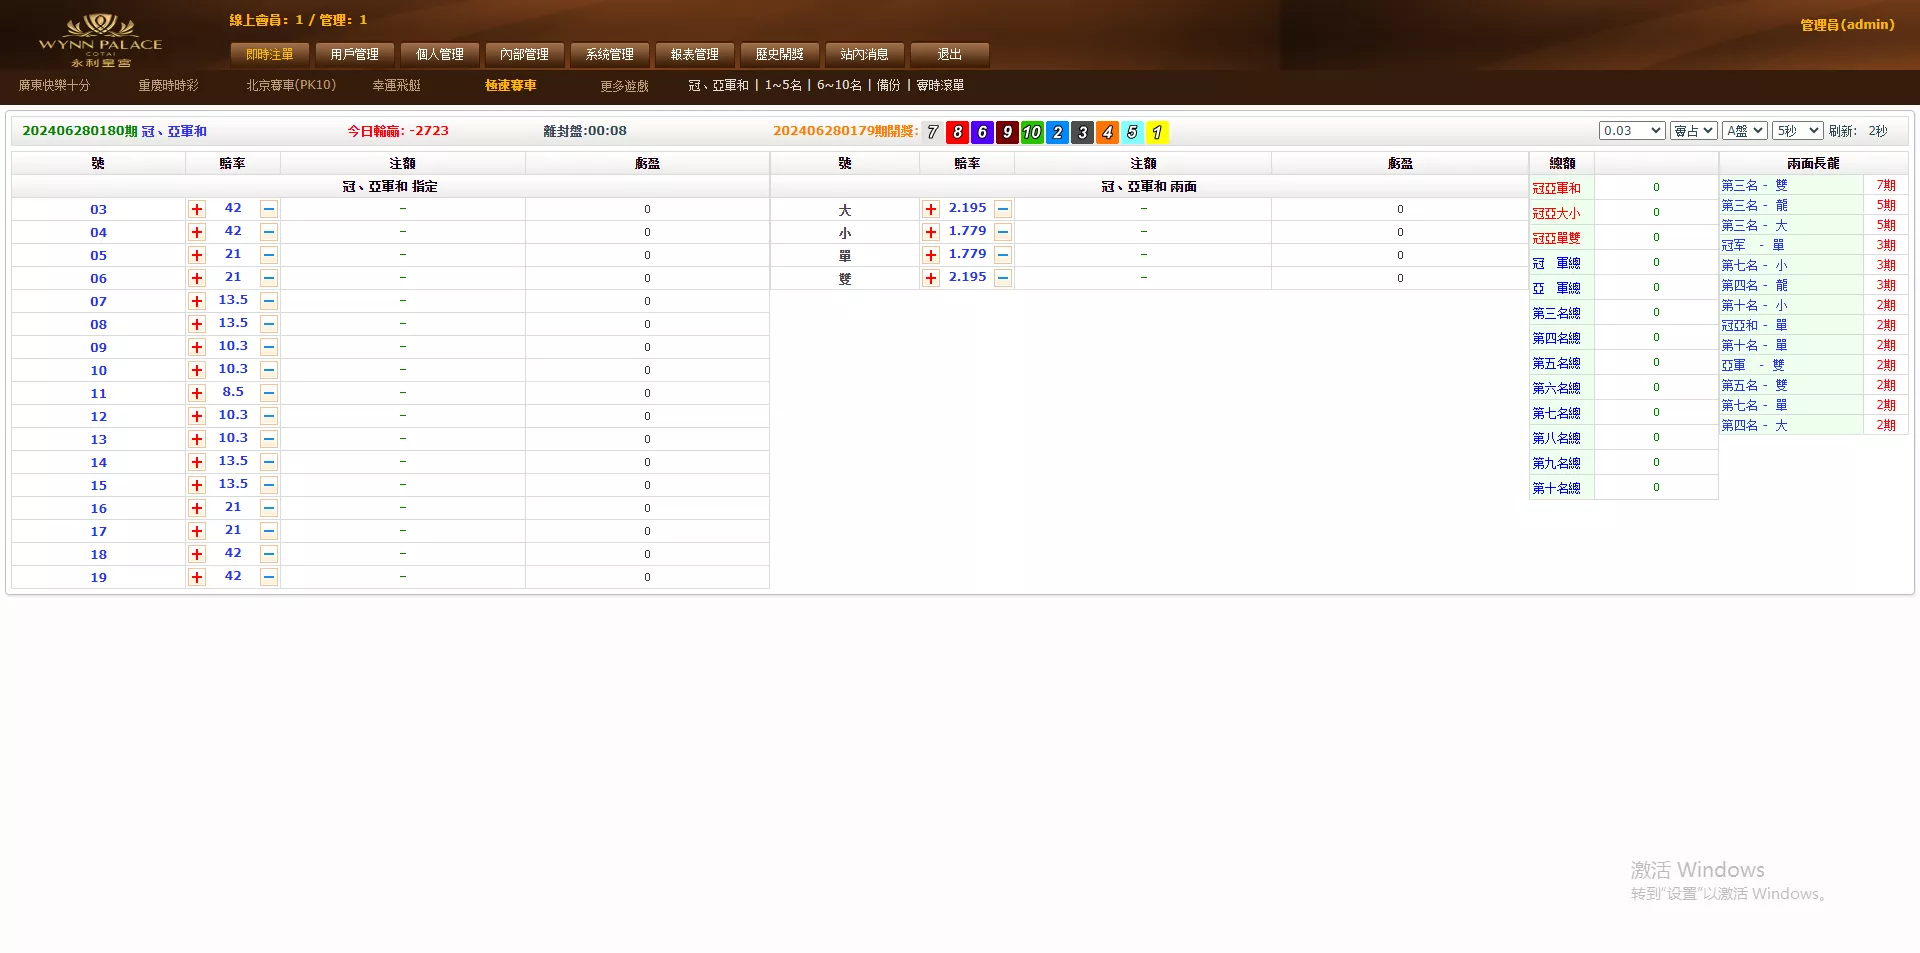This screenshot has width=1920, height=953.
Task: Lower the 小 odds with its minus icon
Action: 1003,232
